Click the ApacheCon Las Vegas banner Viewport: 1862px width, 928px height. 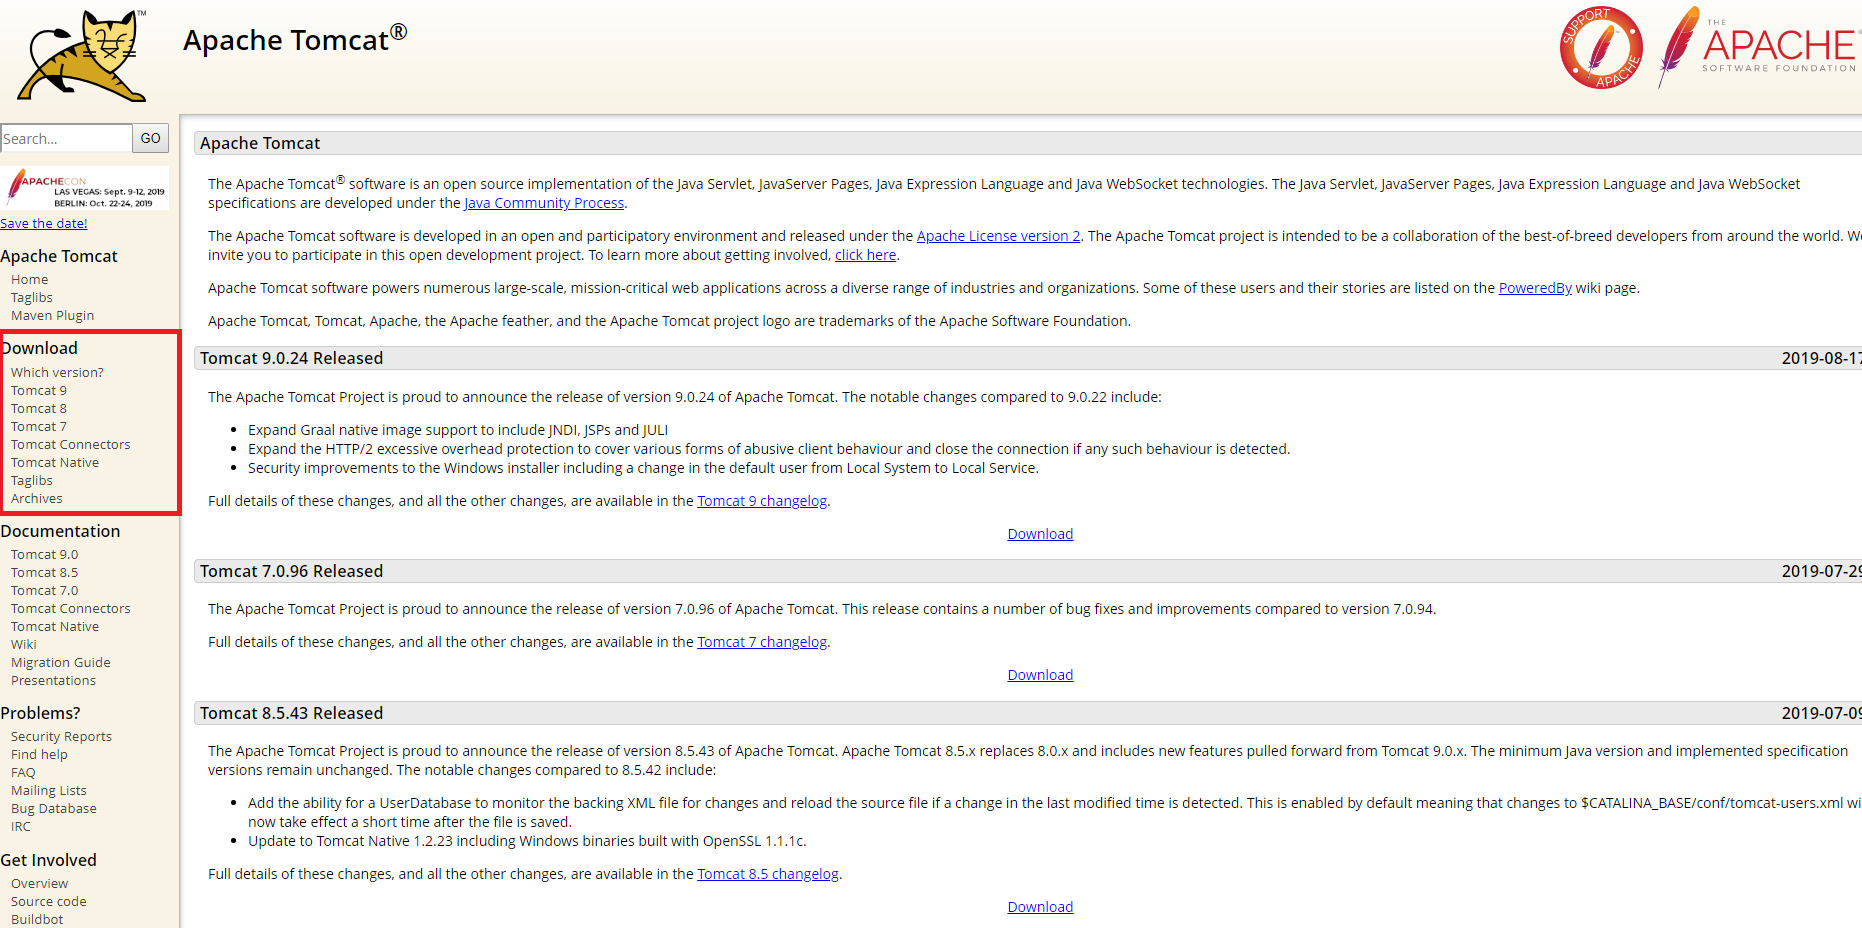(x=85, y=188)
